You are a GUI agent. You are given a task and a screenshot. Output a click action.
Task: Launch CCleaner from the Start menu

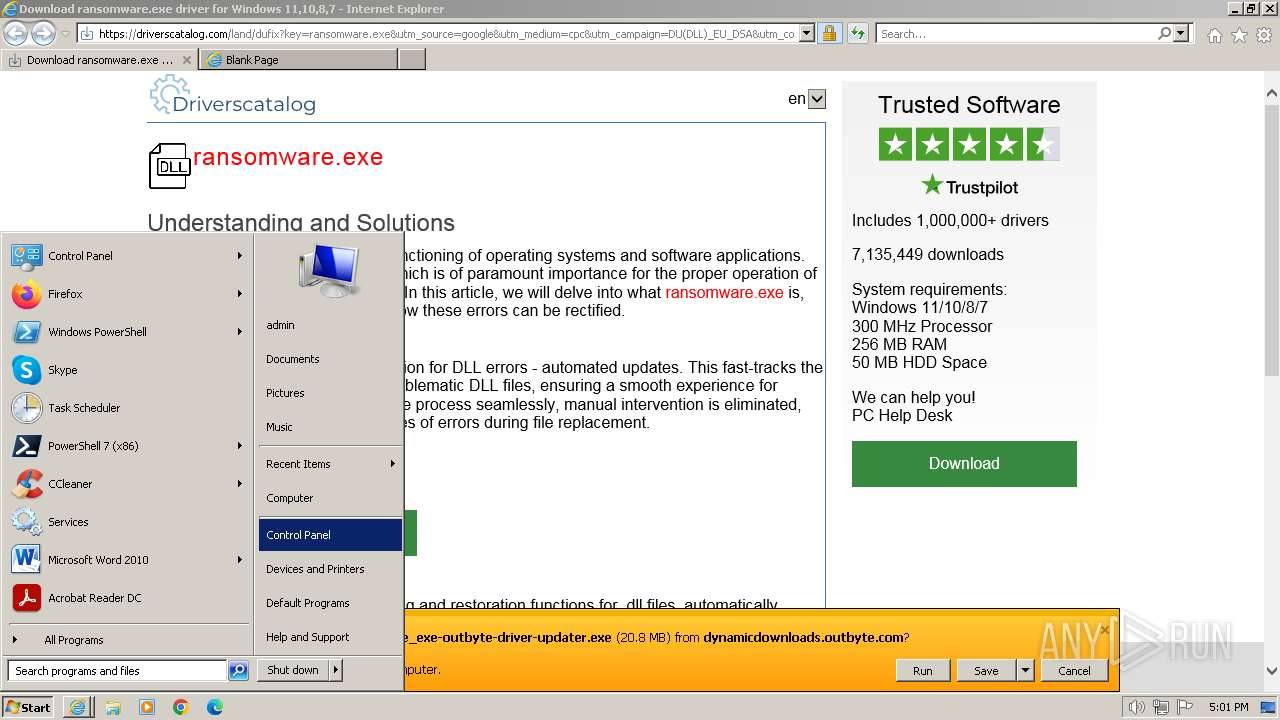126,484
